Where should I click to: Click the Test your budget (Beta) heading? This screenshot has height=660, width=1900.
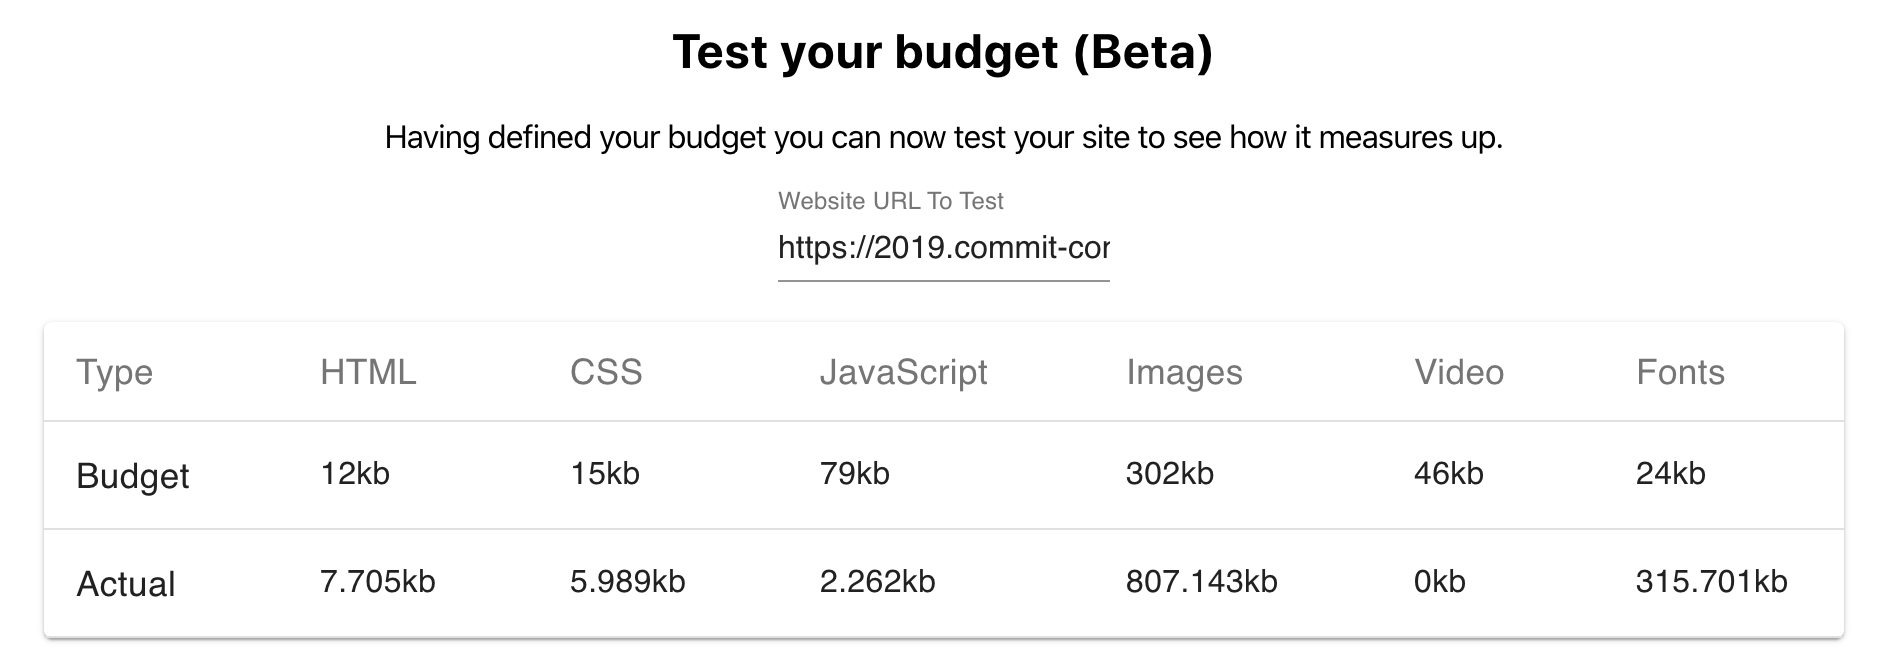[943, 52]
